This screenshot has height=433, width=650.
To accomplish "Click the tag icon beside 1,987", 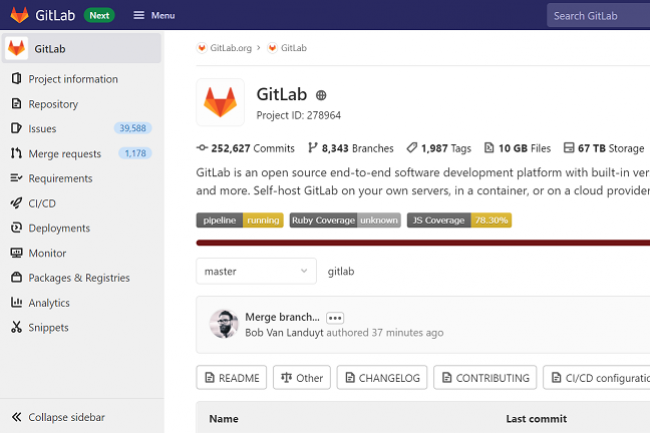I will (412, 148).
